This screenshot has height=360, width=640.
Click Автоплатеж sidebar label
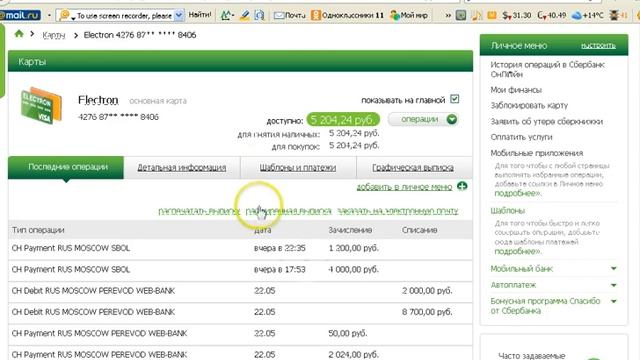tap(513, 285)
